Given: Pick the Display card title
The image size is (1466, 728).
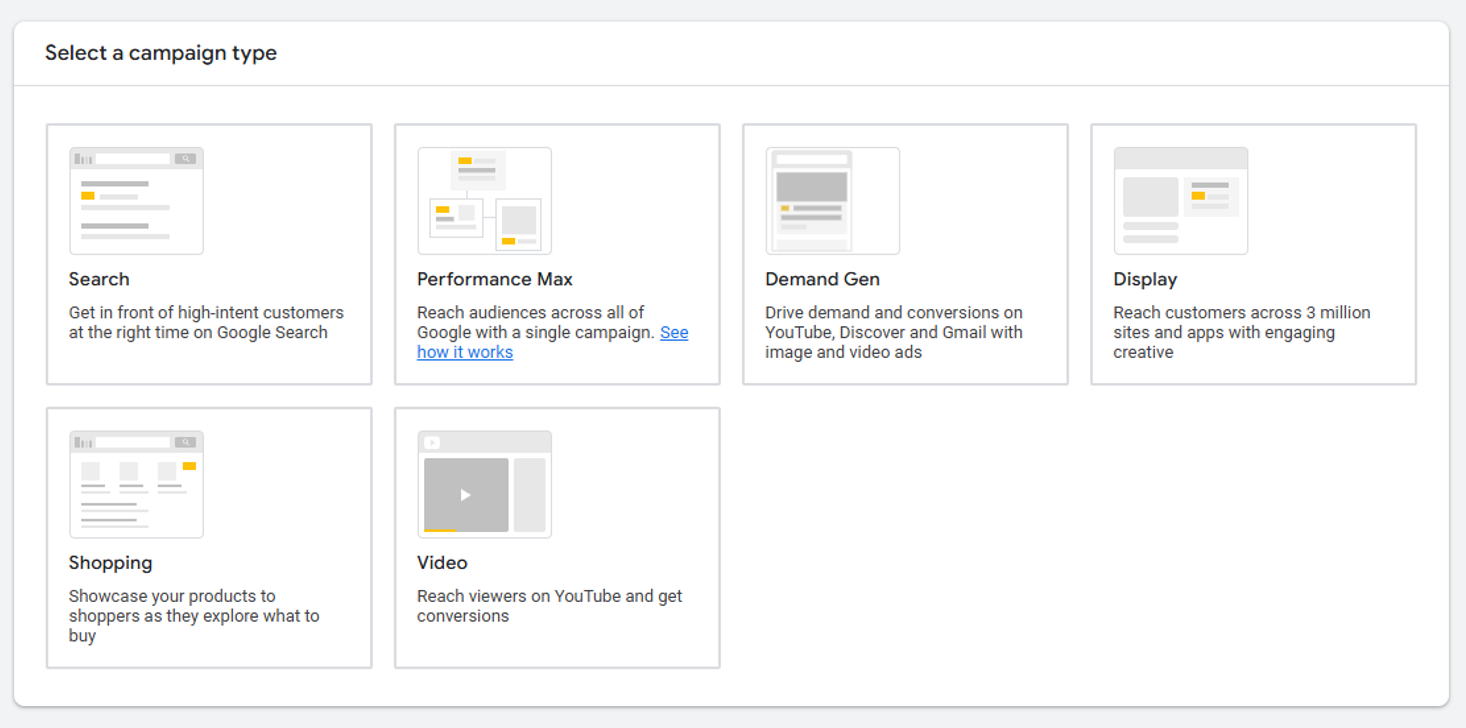Looking at the screenshot, I should [x=1145, y=279].
